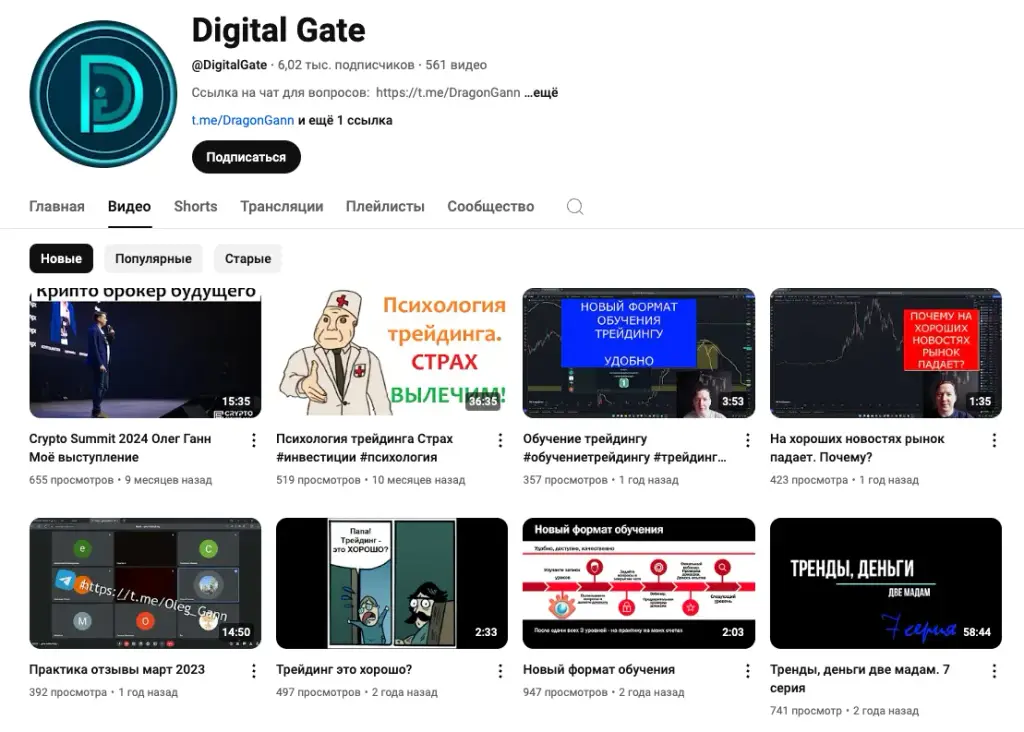The image size is (1024, 732).
Task: Click title Обучение трейдингу #обучениетрейдингу
Action: pyautogui.click(x=624, y=448)
